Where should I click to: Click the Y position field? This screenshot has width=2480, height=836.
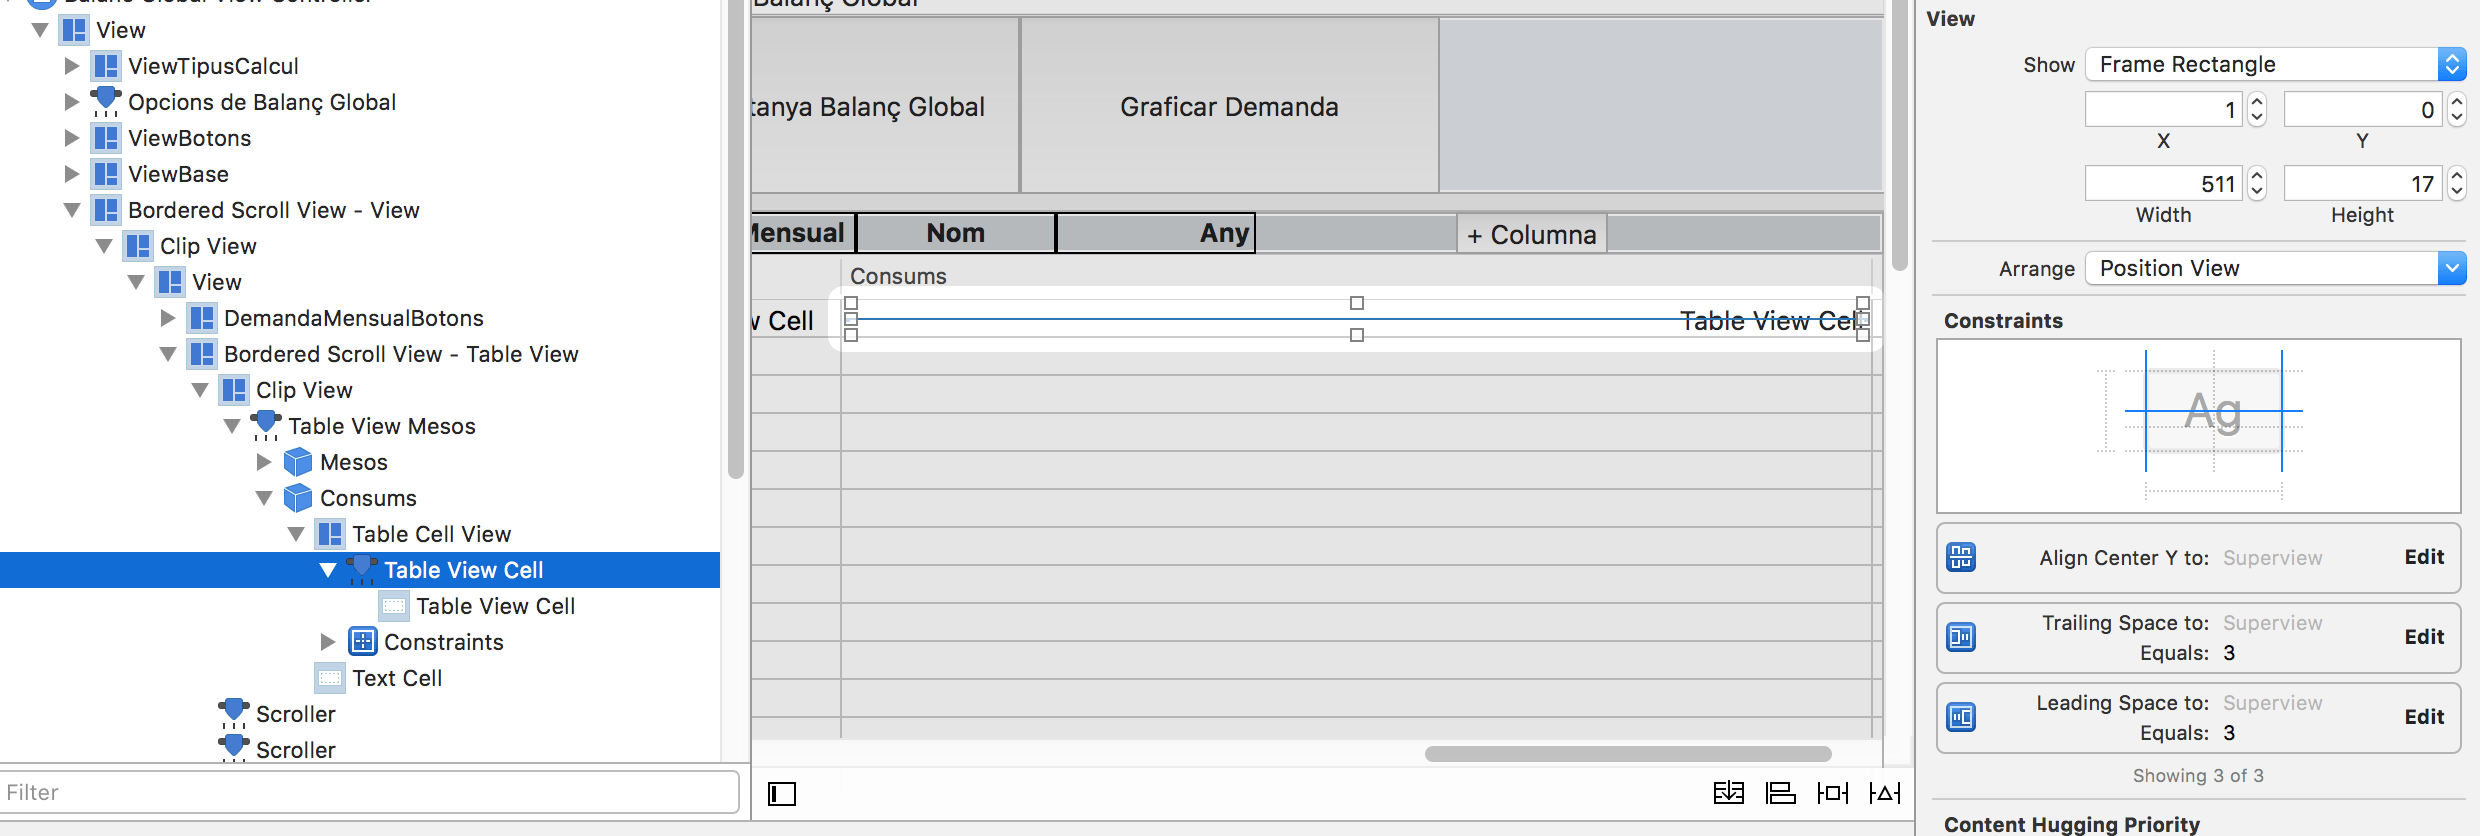(x=2362, y=110)
